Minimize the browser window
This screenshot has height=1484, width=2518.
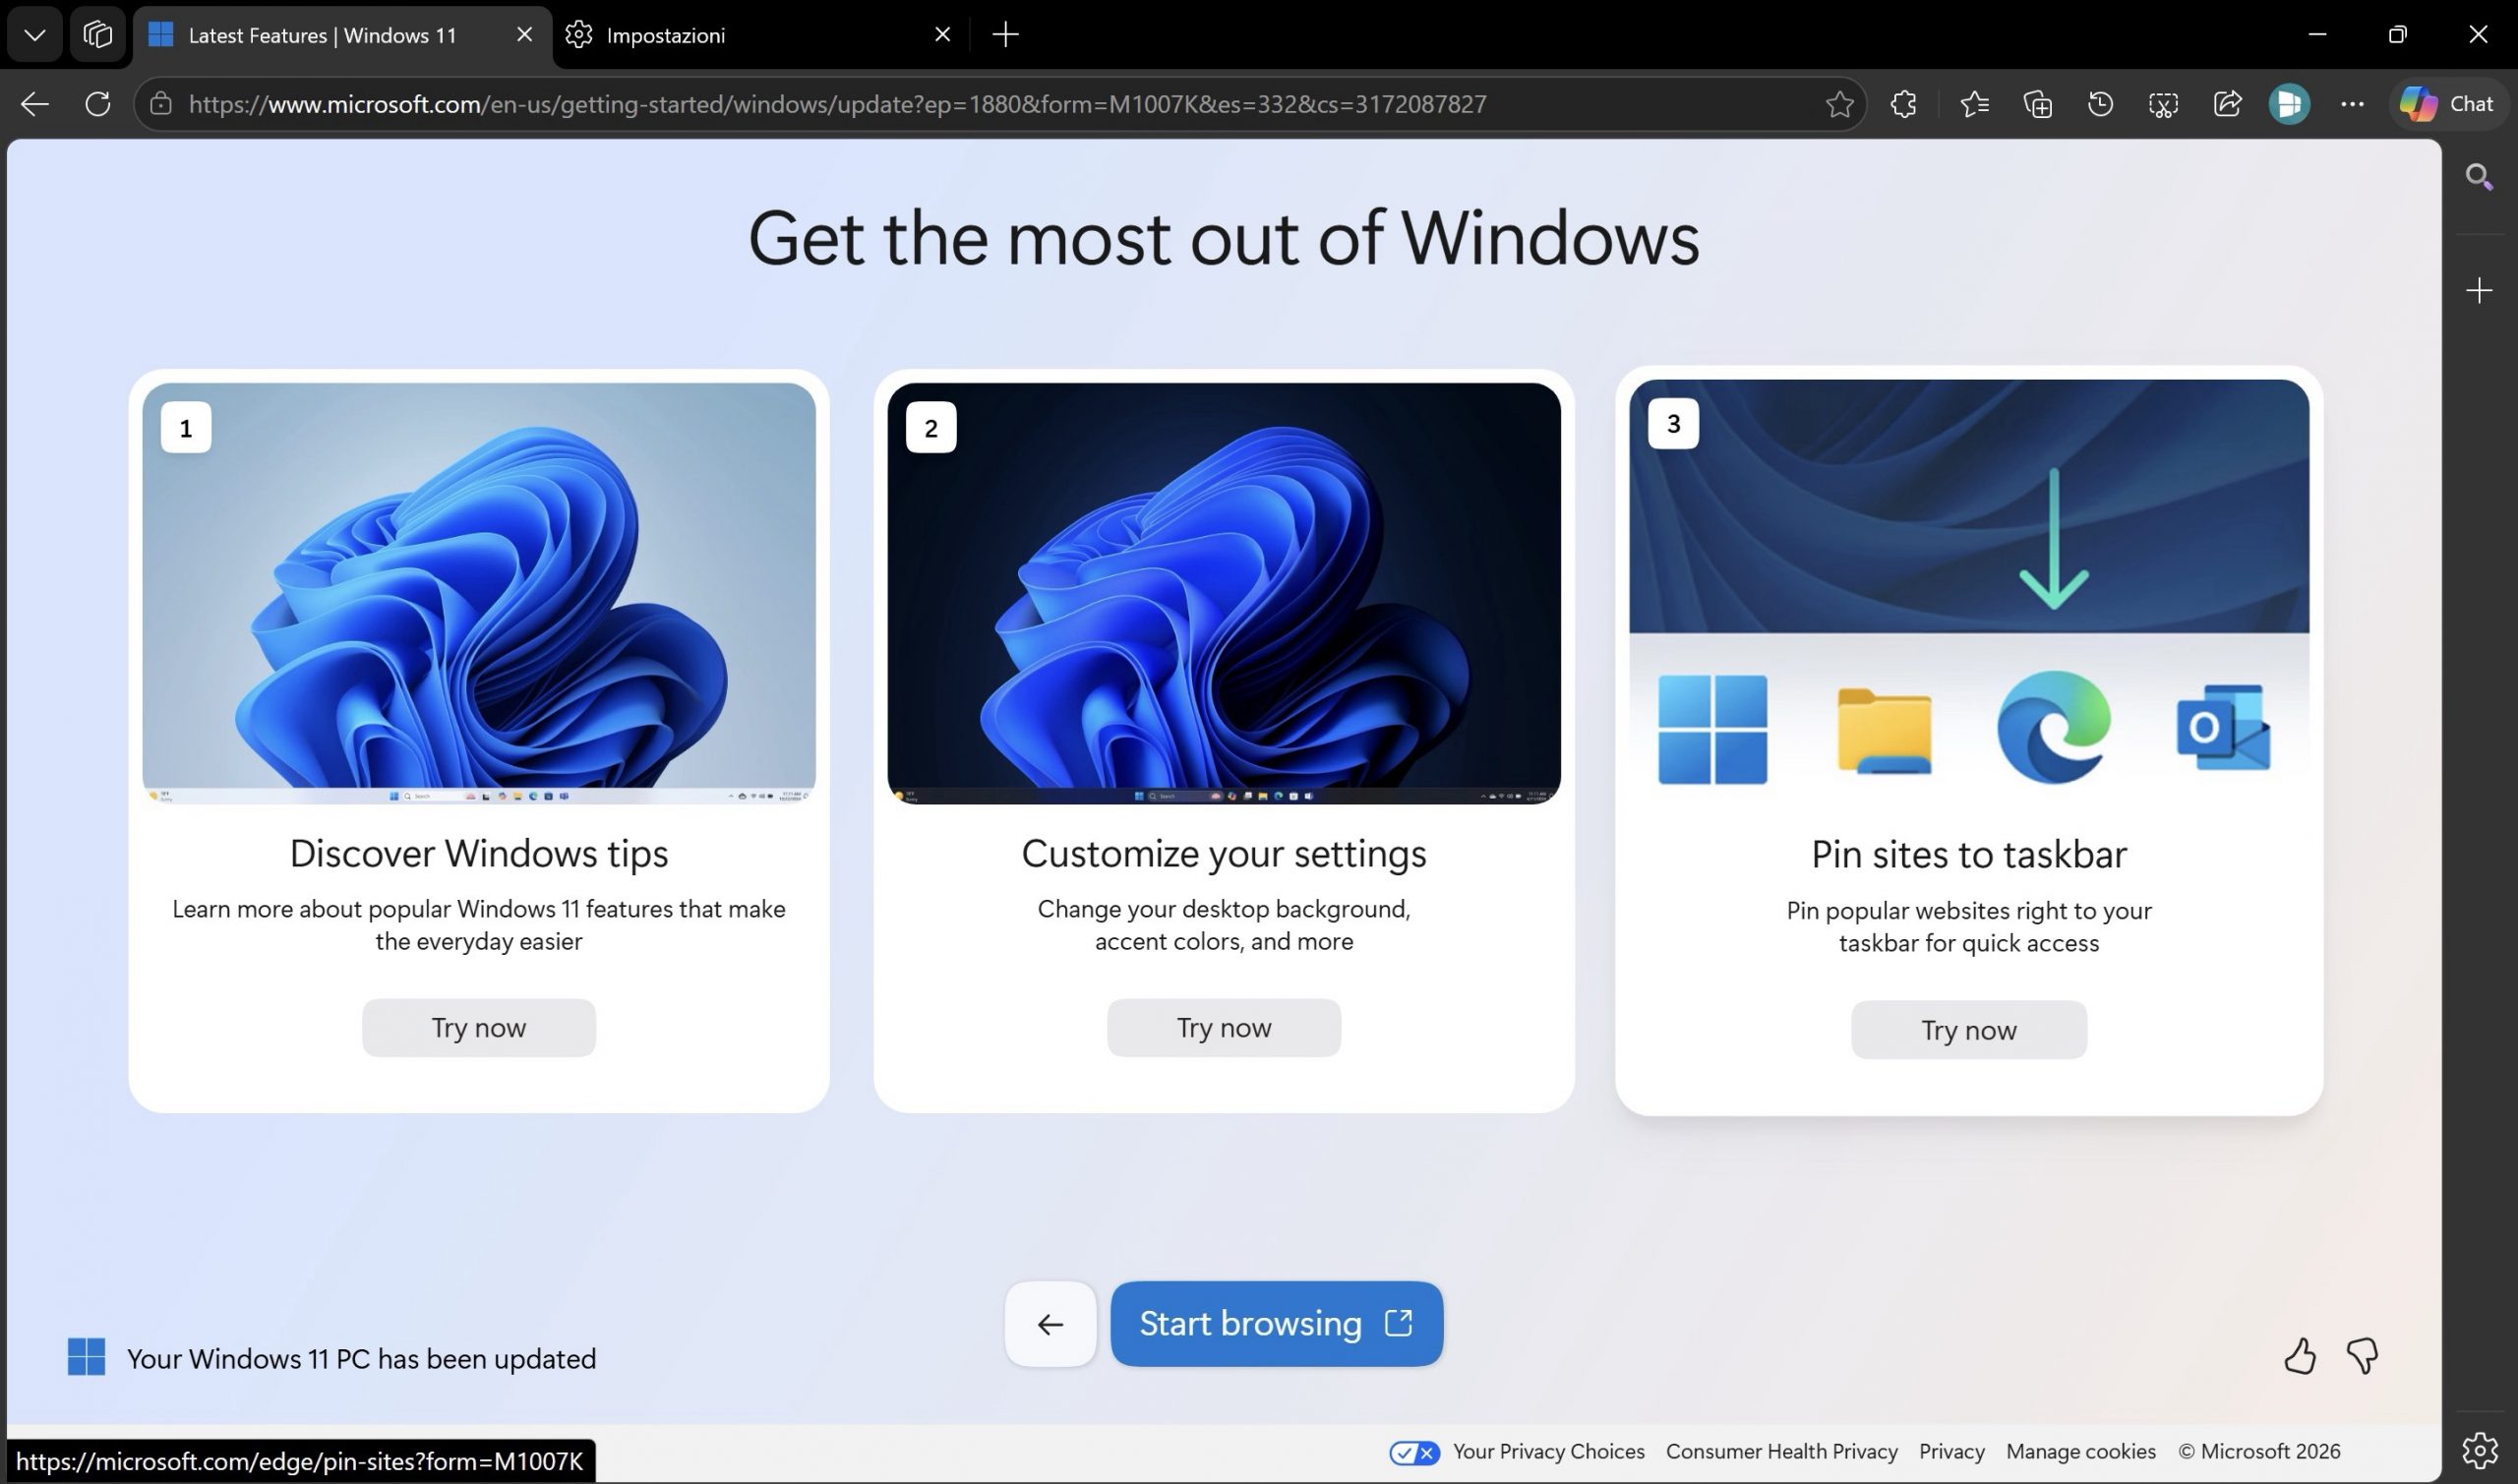[2317, 35]
